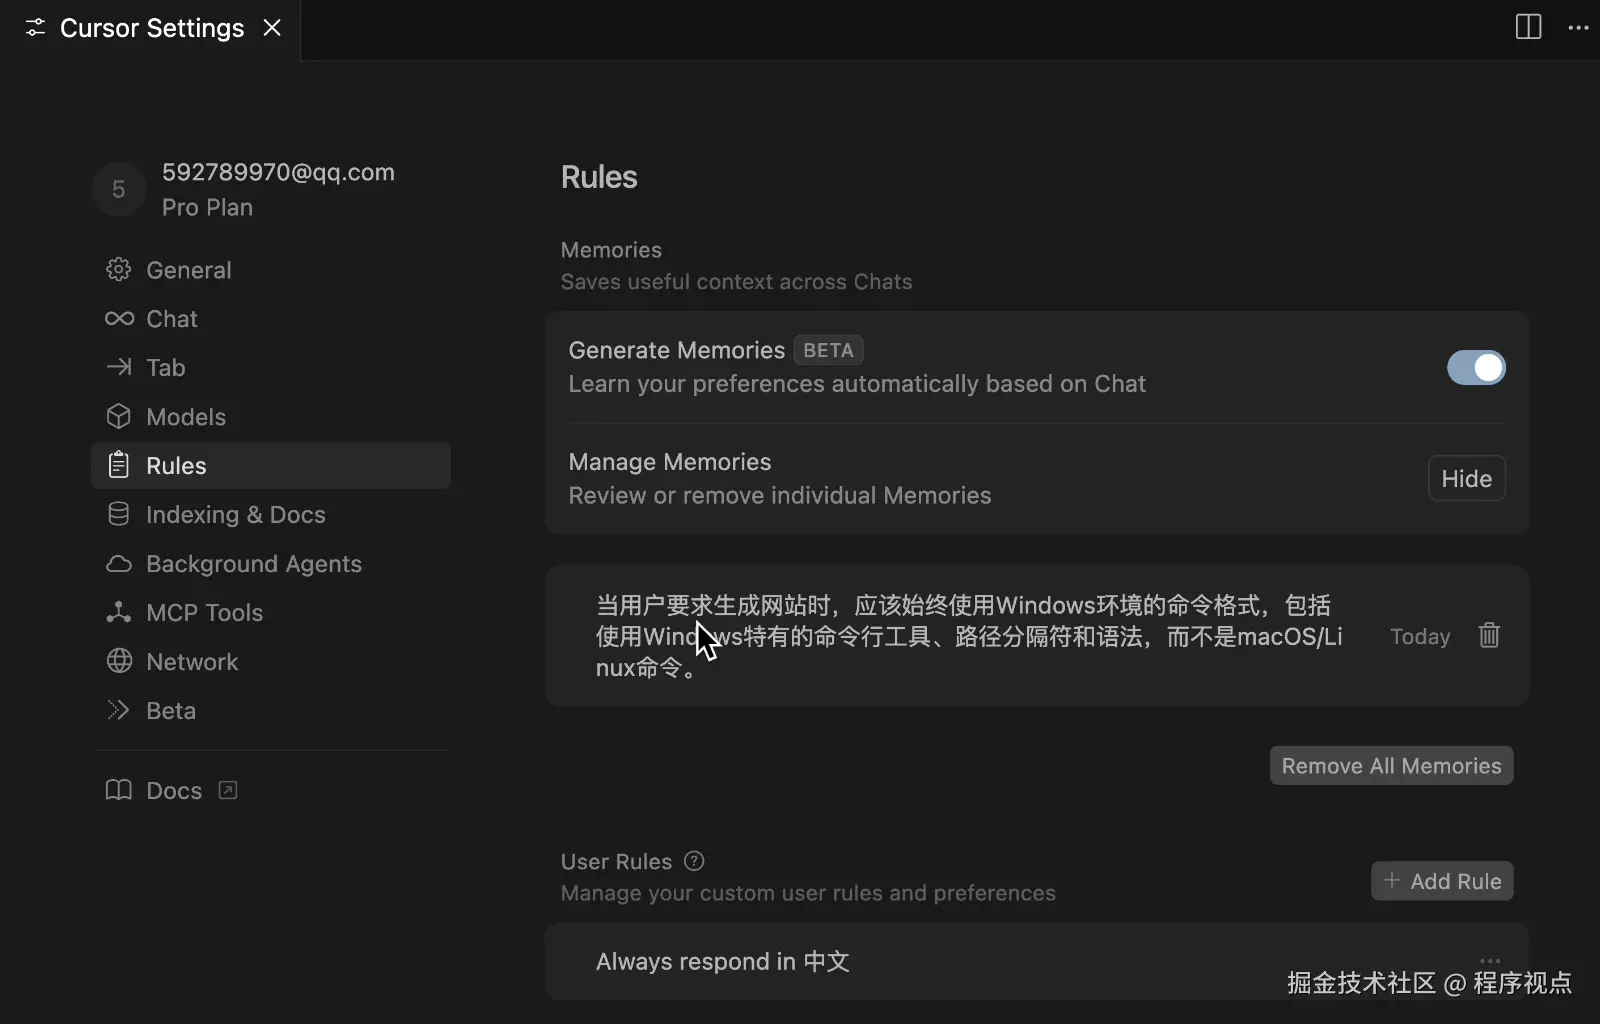
Task: Click the Background Agents cloud icon
Action: click(x=119, y=564)
